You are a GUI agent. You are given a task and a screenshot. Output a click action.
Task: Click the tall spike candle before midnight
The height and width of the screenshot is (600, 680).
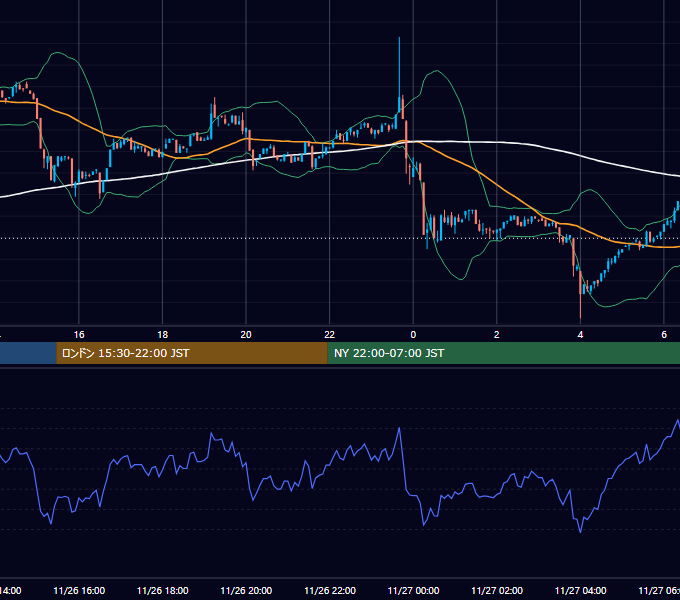pos(399,76)
